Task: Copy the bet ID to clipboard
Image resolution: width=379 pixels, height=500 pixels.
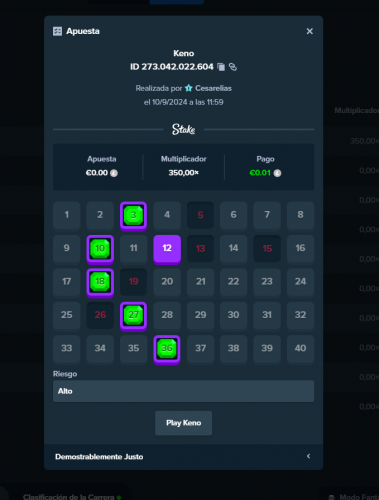Action: pos(221,67)
